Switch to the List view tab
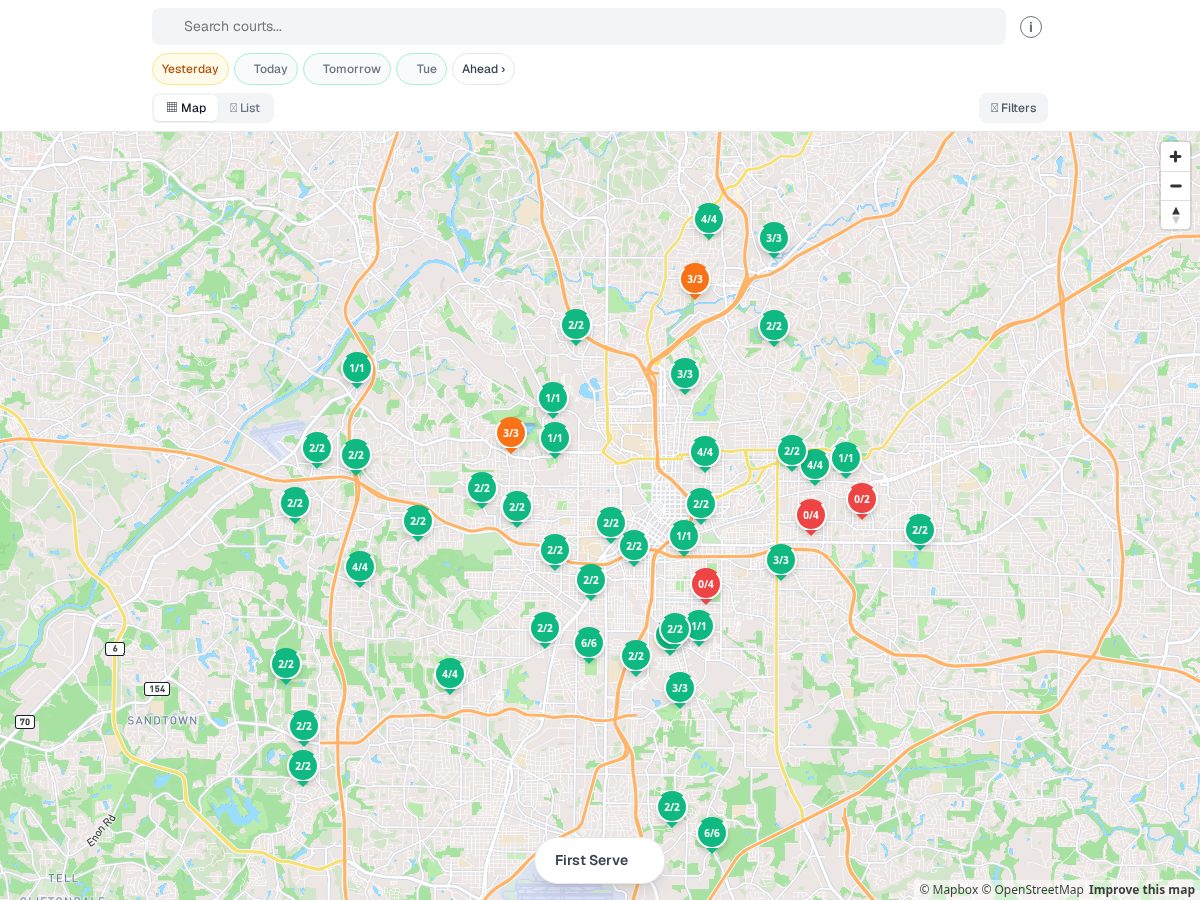1200x900 pixels. tap(245, 108)
